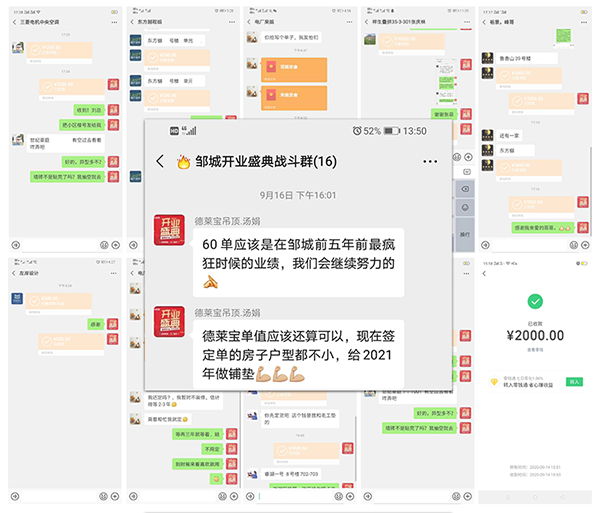The image size is (600, 513).
Task: Switch to voice input in 东方郡取暖 chat
Action: click(x=133, y=245)
